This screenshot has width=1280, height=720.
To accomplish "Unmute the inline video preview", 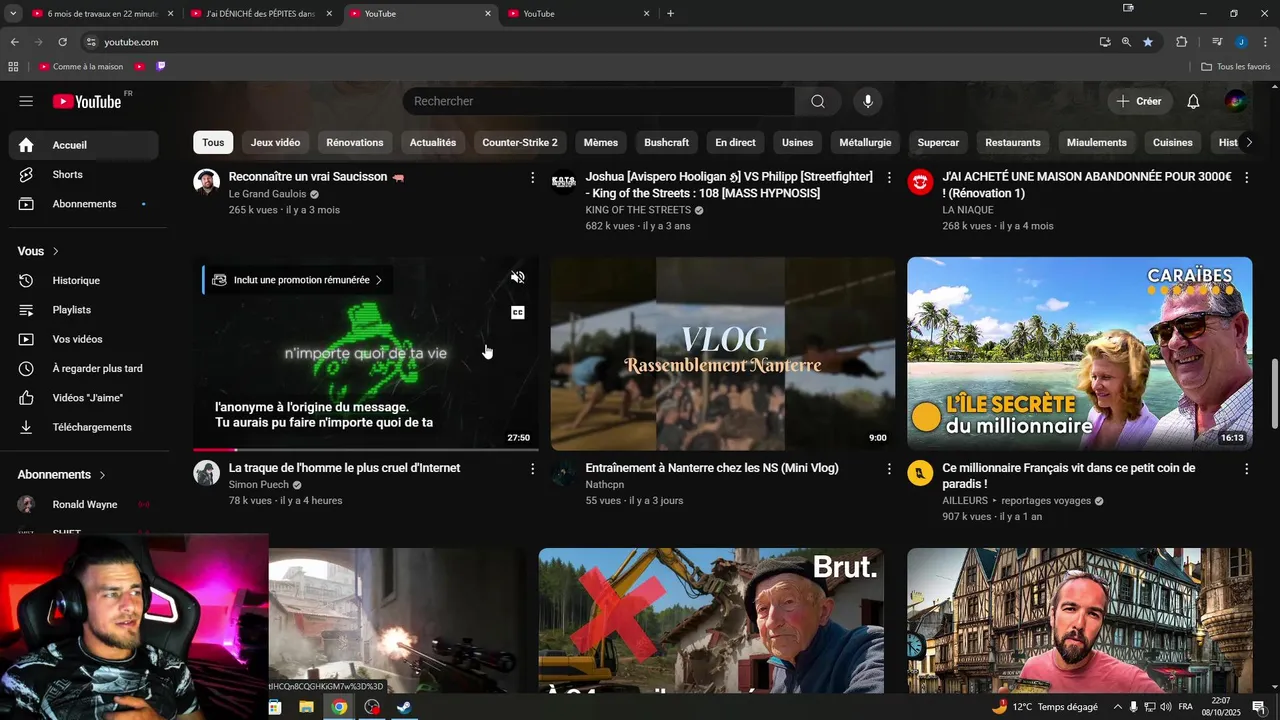I will tap(517, 277).
